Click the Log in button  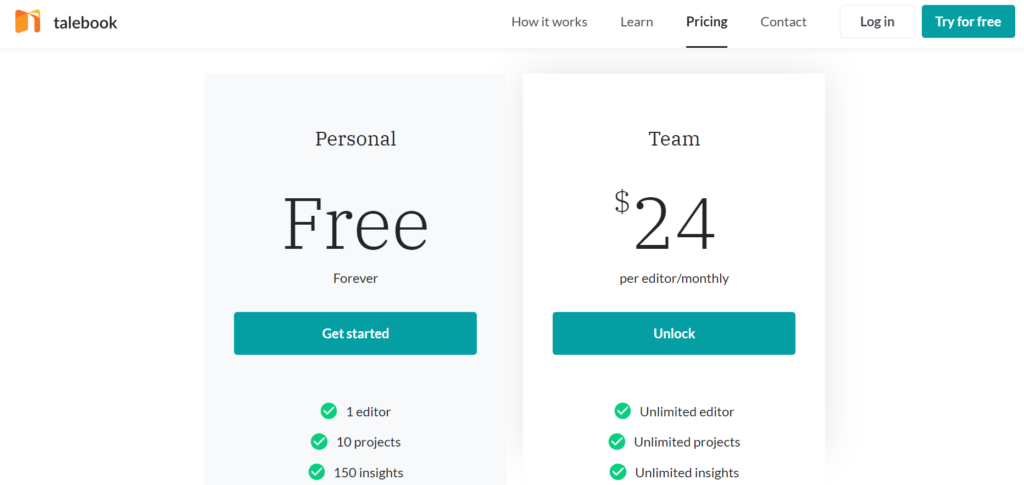(877, 22)
